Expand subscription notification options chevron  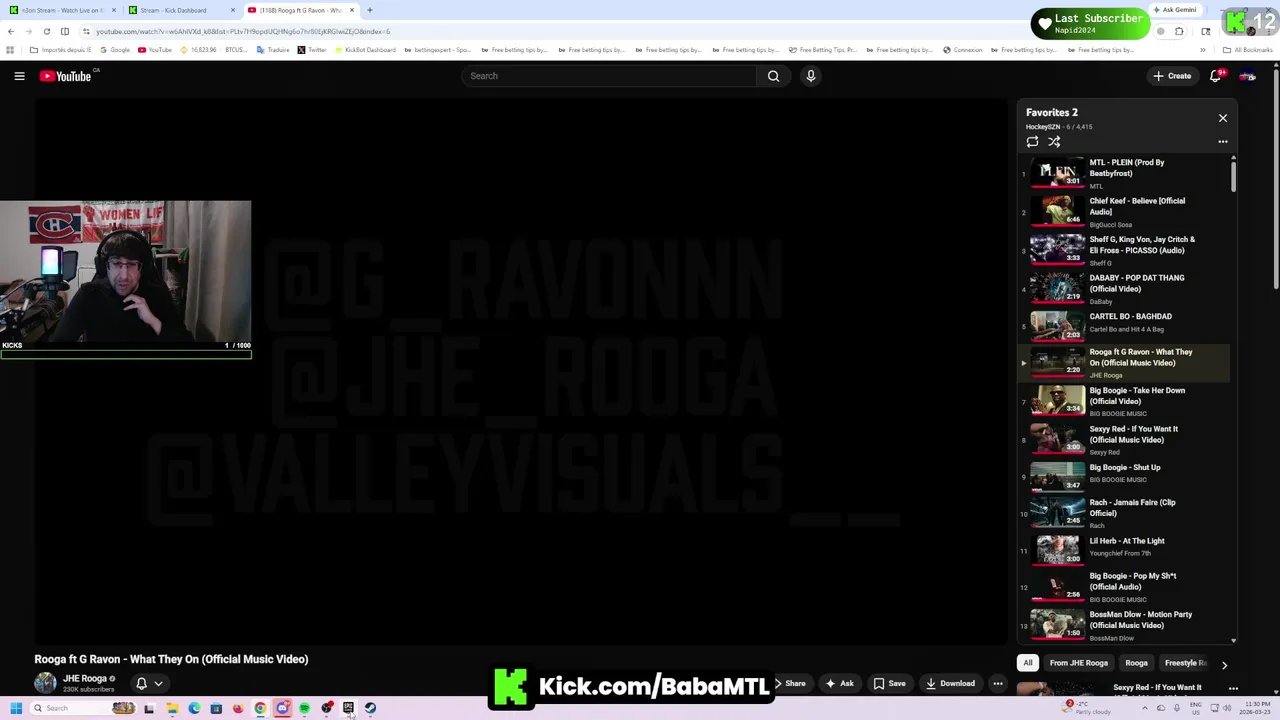[x=158, y=684]
